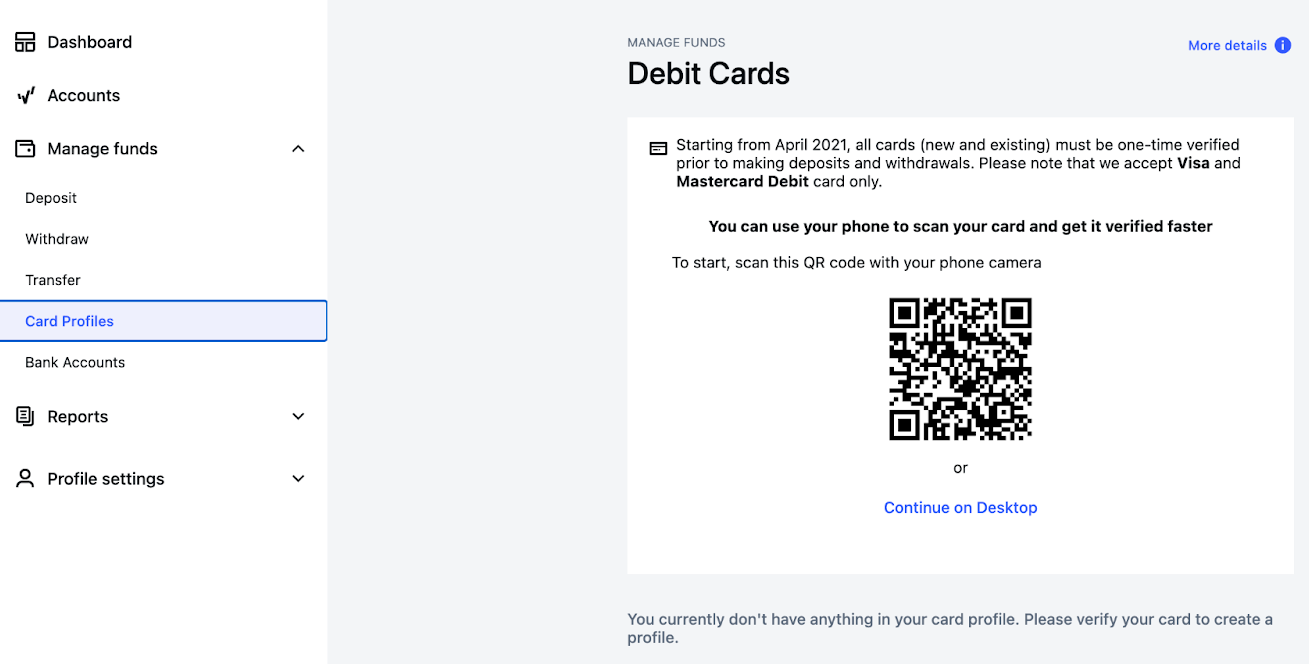This screenshot has height=664, width=1309.
Task: Click the QR code image
Action: coord(960,369)
